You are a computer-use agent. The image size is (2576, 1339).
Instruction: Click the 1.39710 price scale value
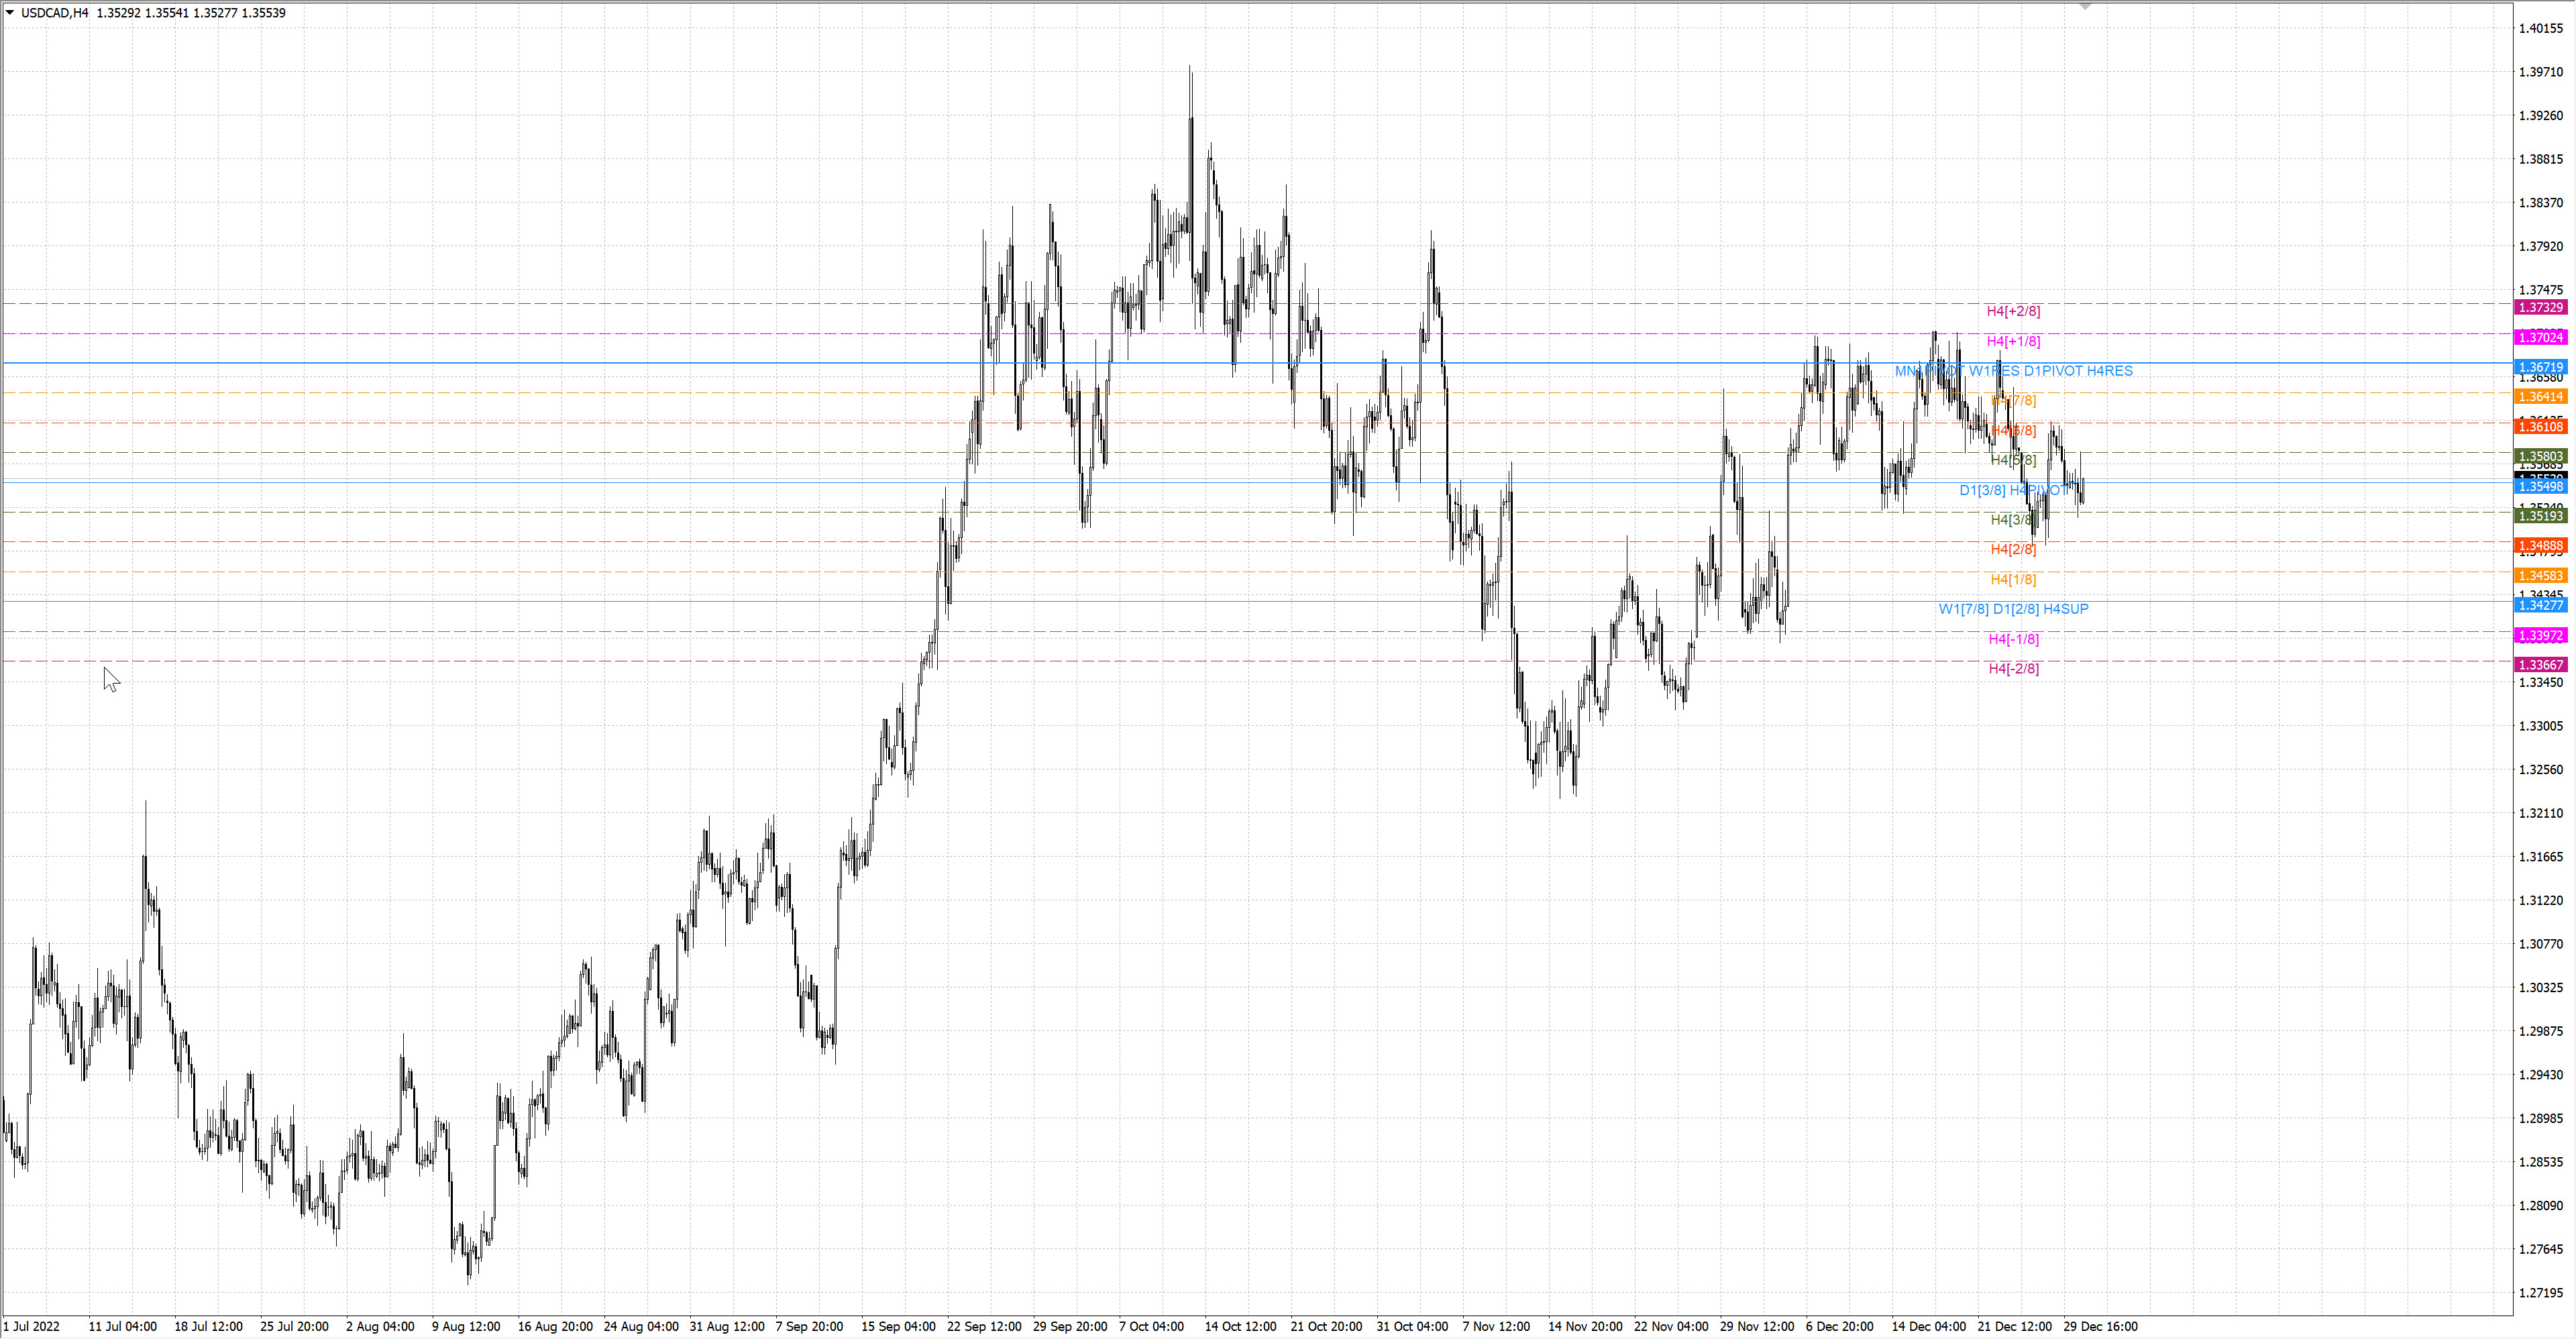pyautogui.click(x=2541, y=72)
